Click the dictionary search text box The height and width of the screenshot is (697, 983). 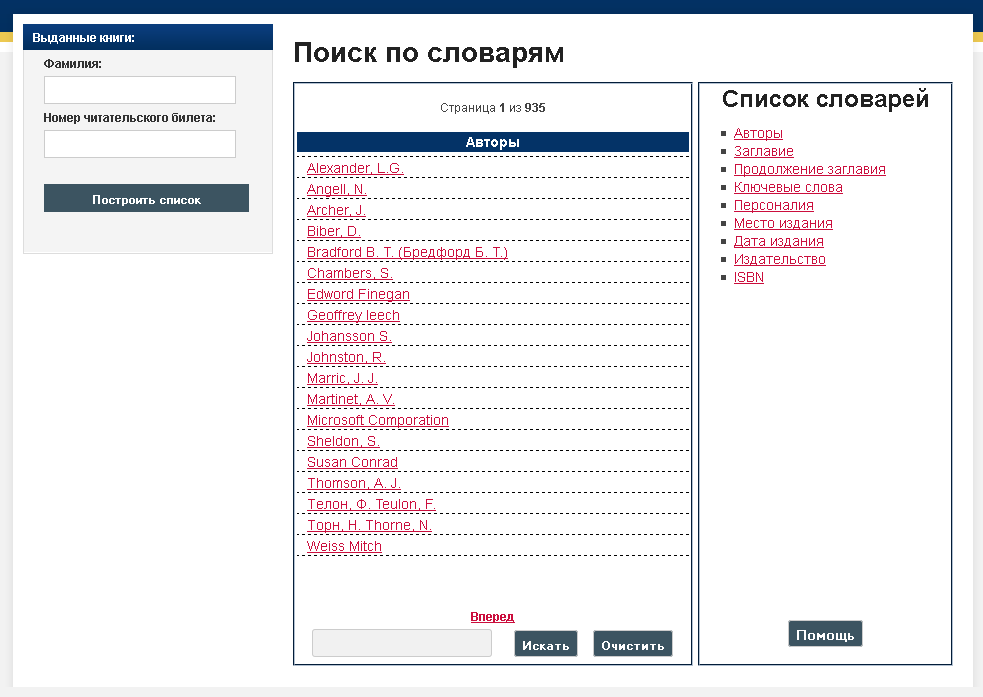click(401, 643)
